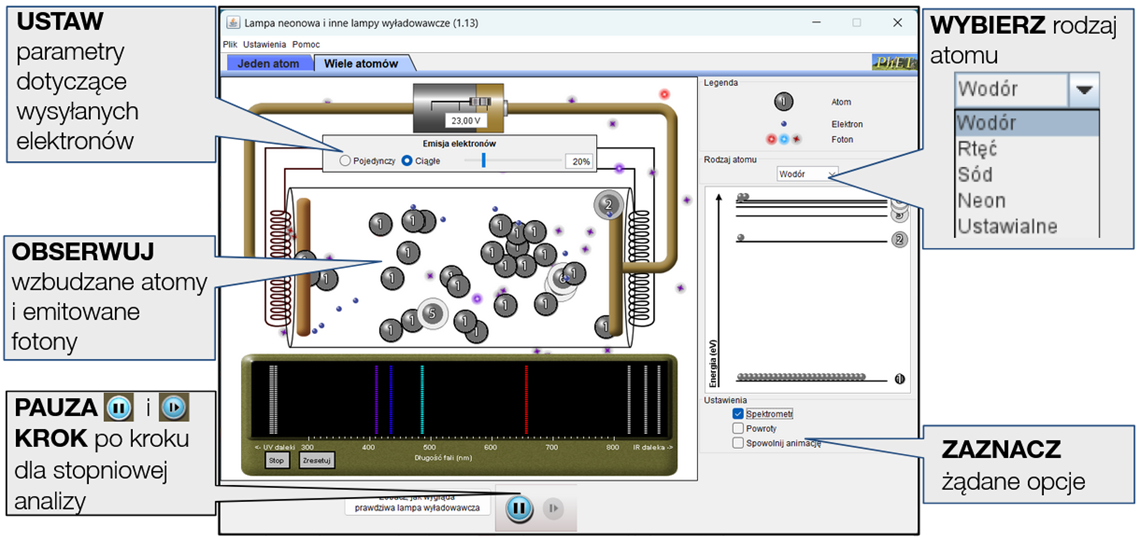Image resolution: width=1140 pixels, height=541 pixels.
Task: Open the Plik menu
Action: (x=230, y=44)
